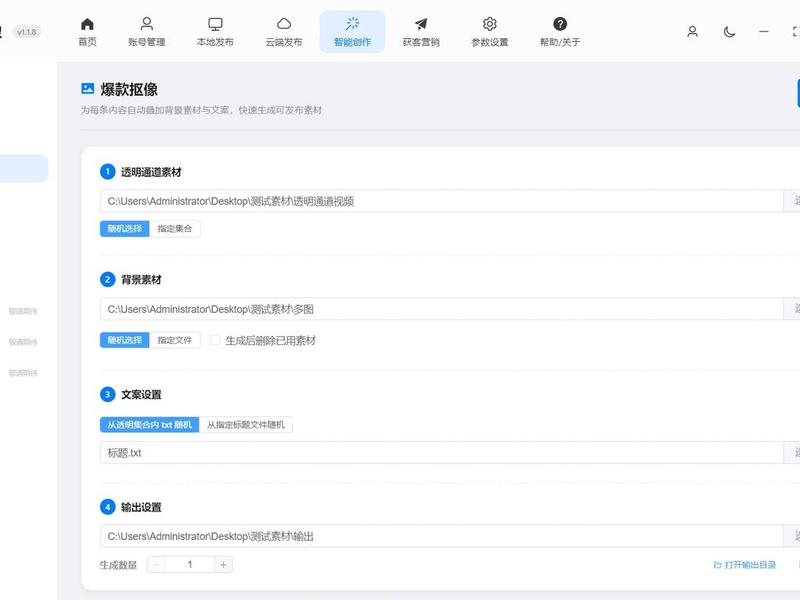Select 随机选择 under 透明通道素材
Screen dimensions: 800x600
(124, 229)
